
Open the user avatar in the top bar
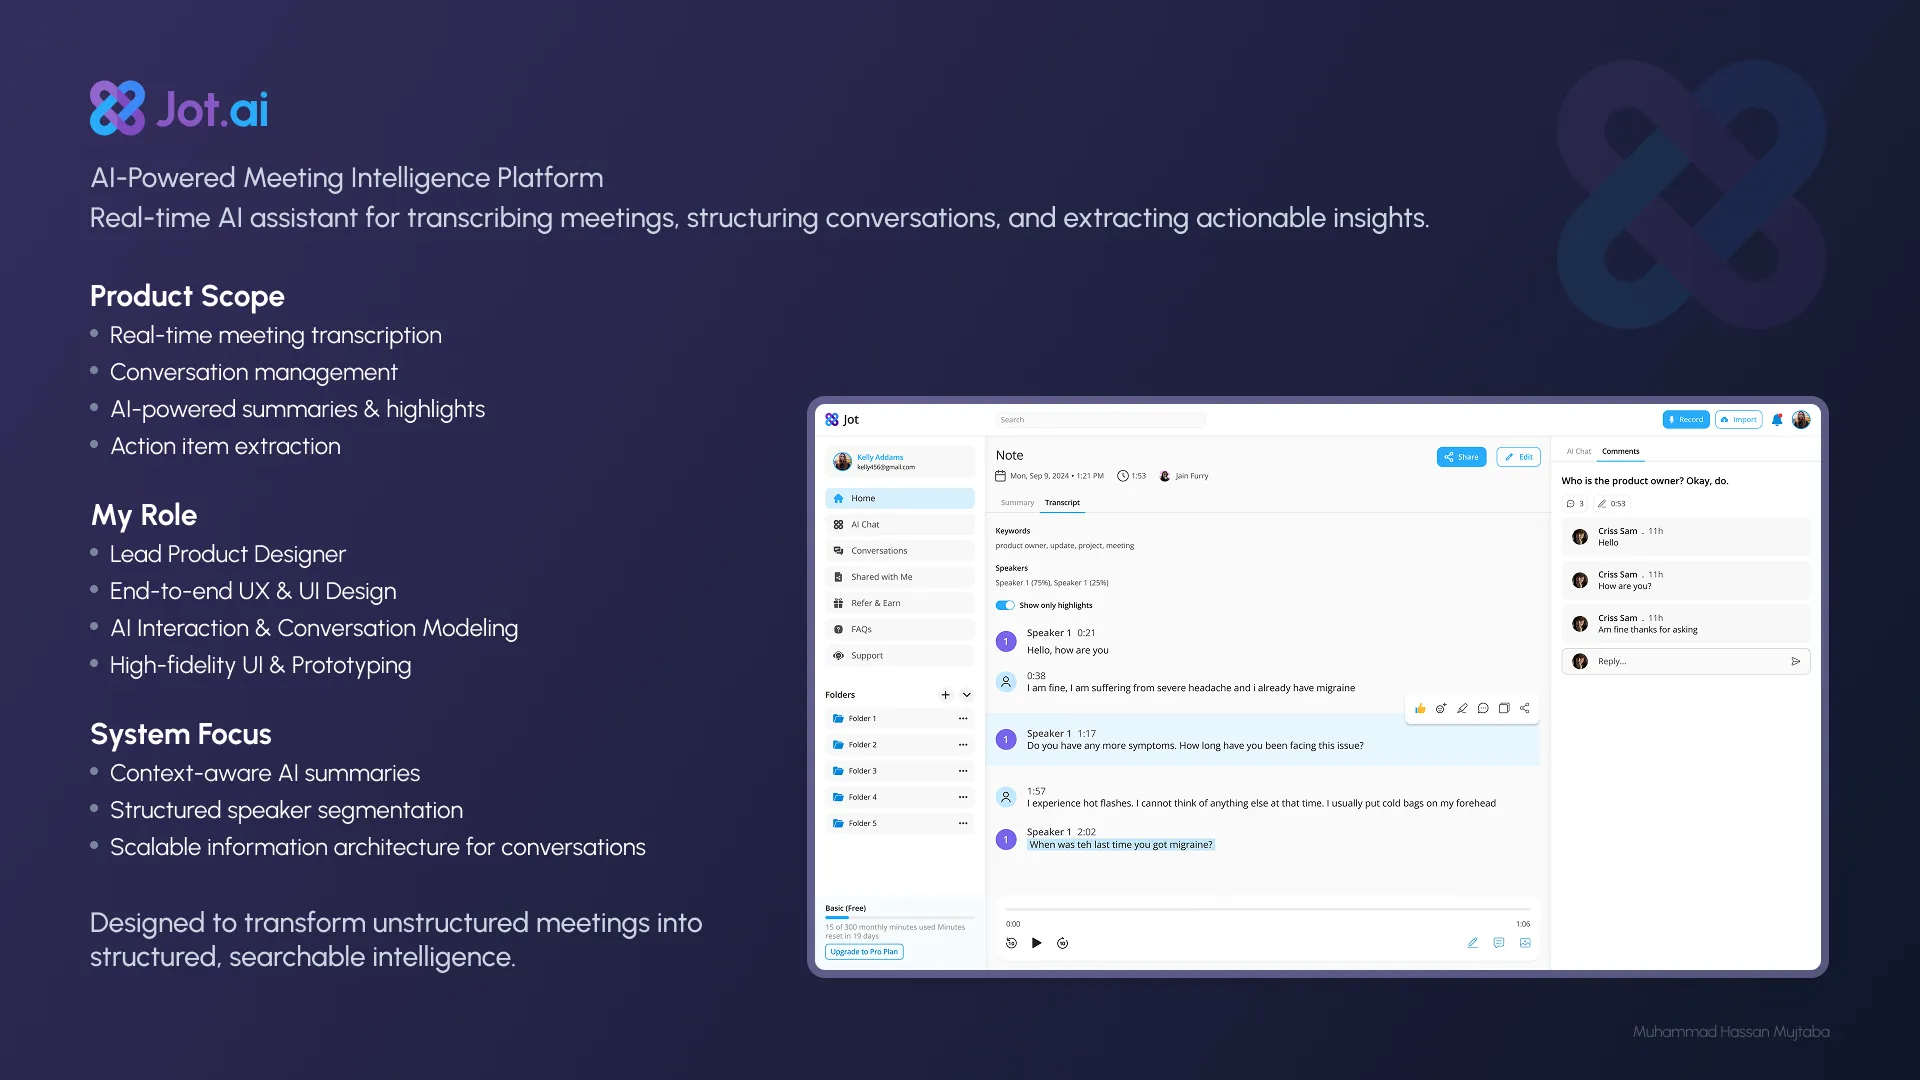point(1801,420)
